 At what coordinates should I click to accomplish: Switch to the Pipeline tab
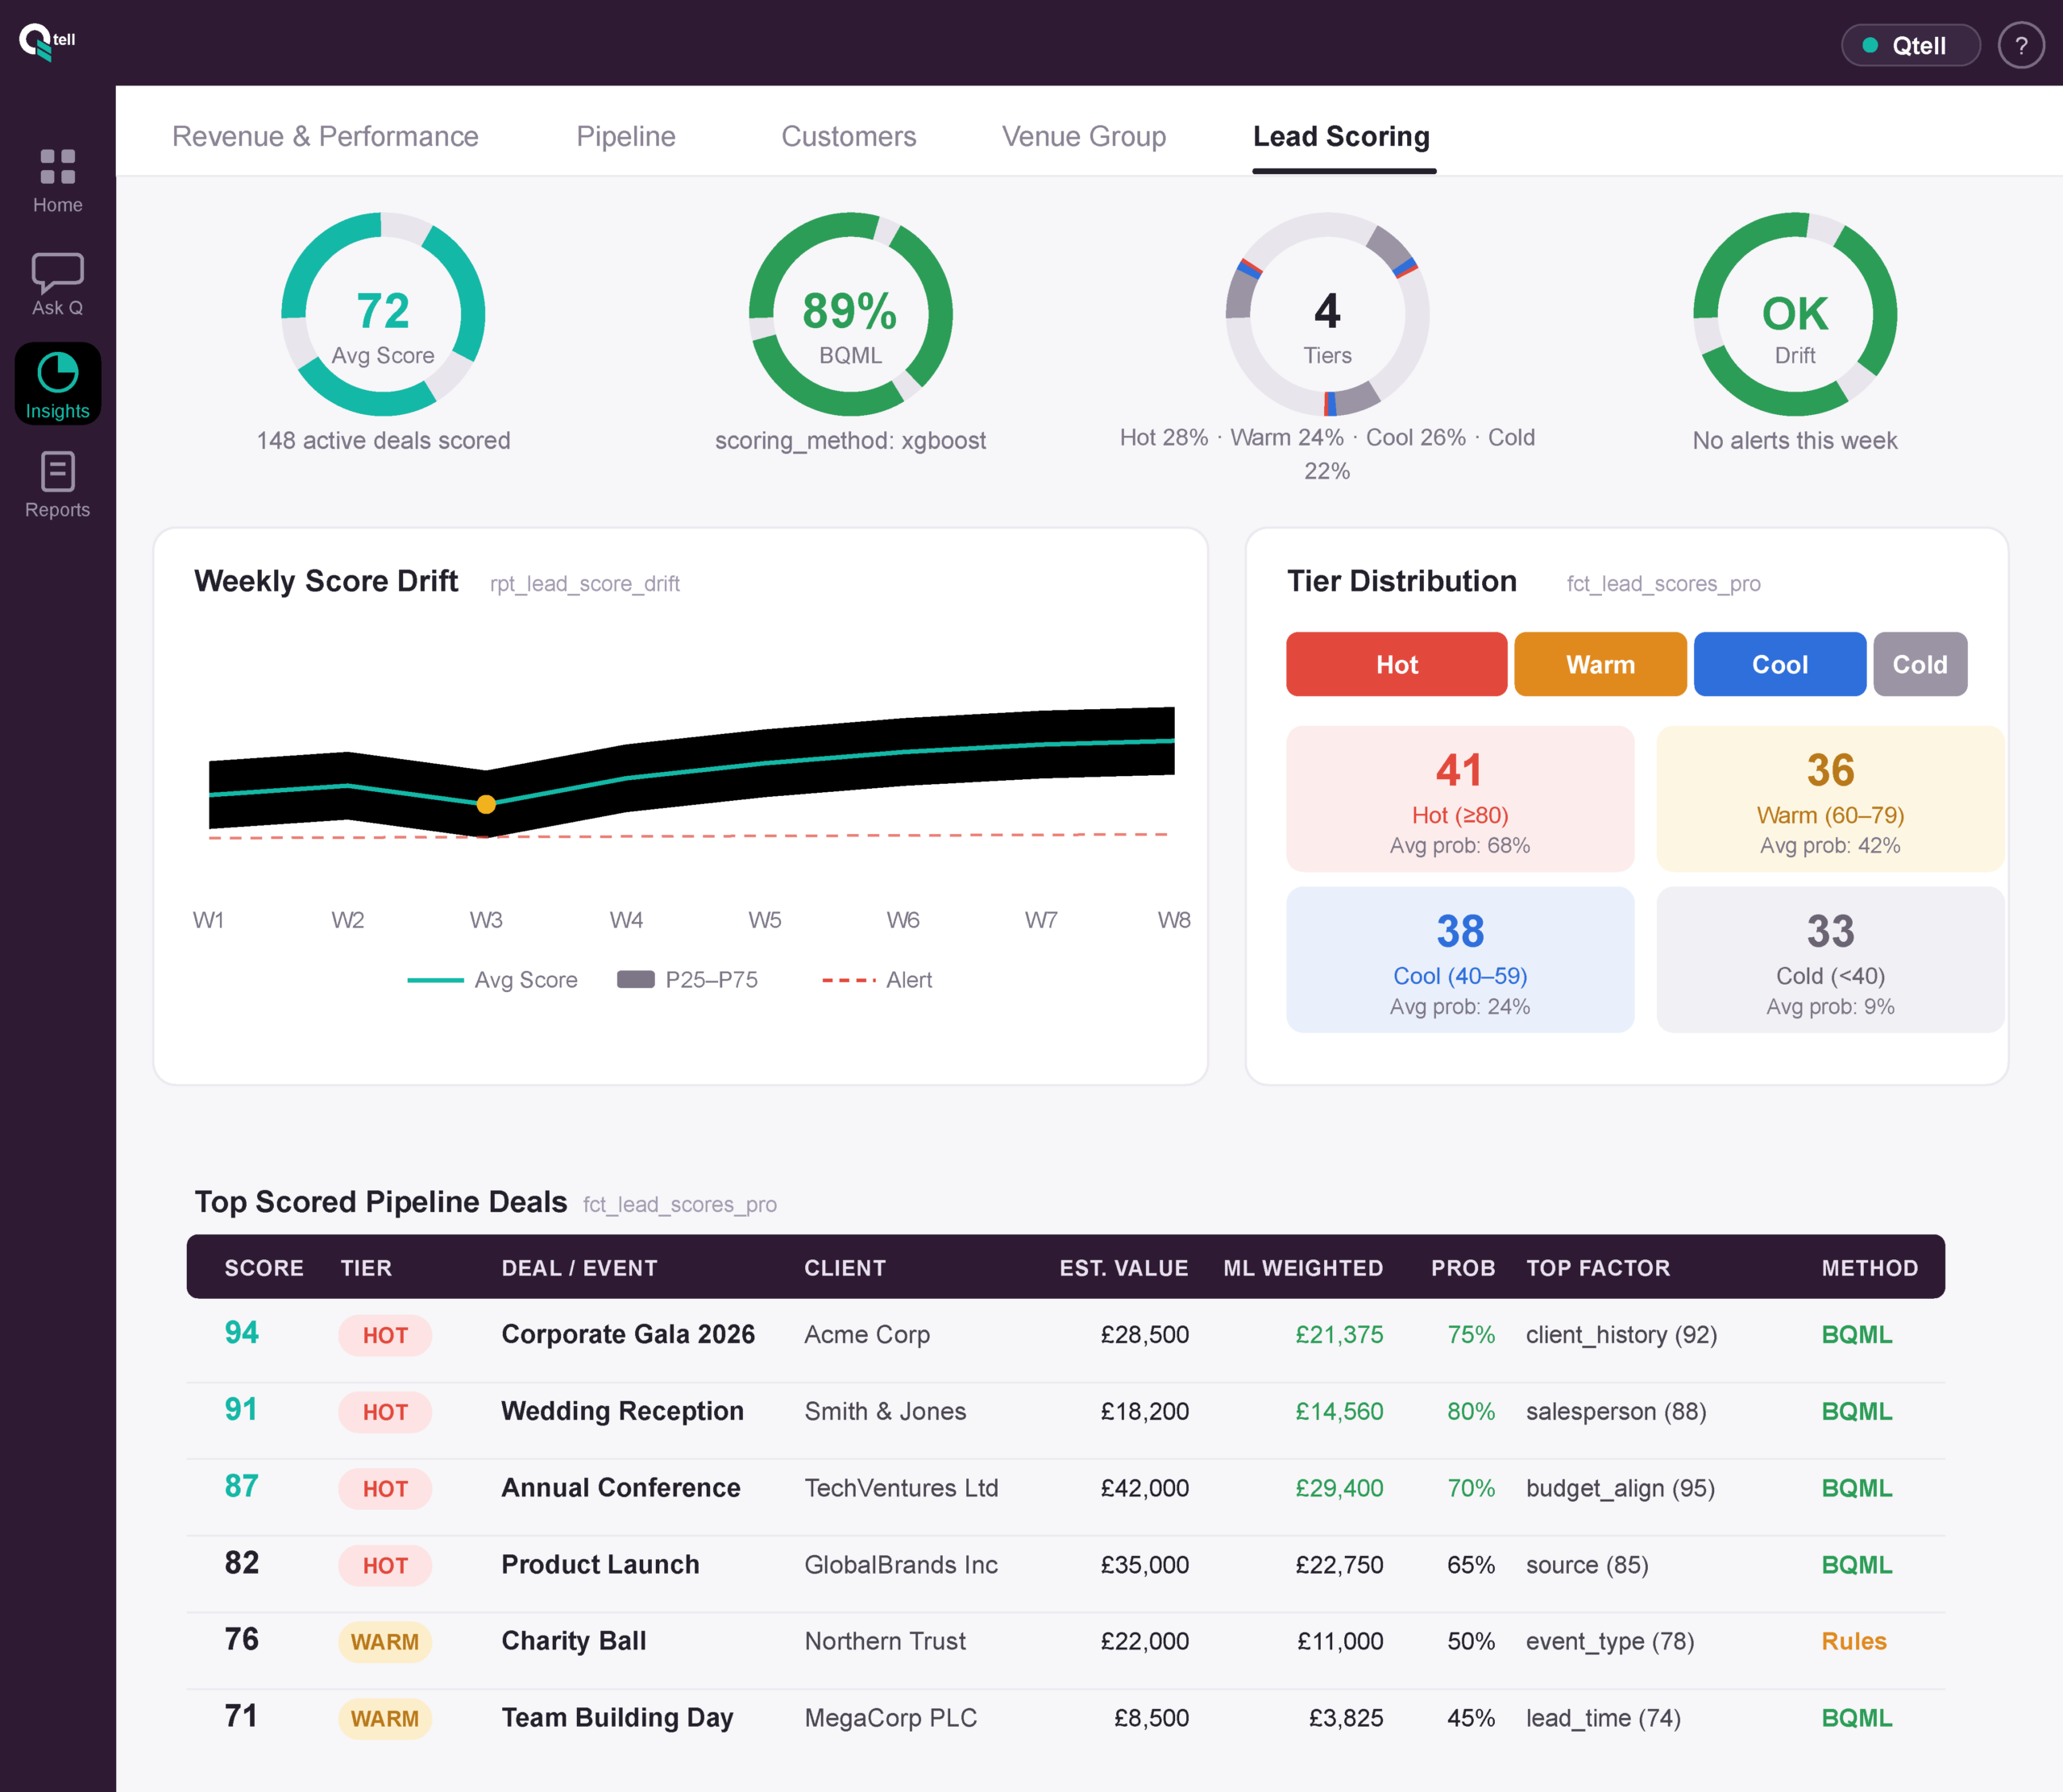626,136
